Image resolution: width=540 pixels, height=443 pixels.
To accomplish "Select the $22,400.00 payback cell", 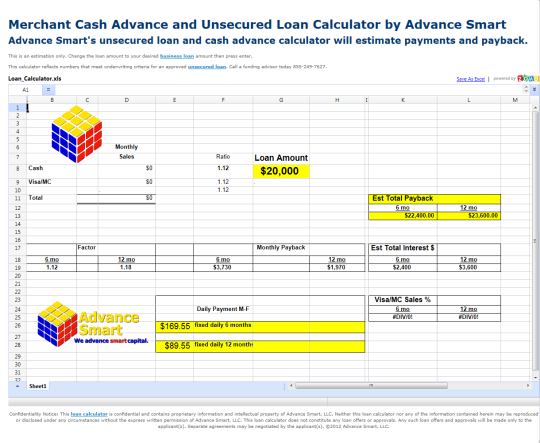I will coord(403,216).
